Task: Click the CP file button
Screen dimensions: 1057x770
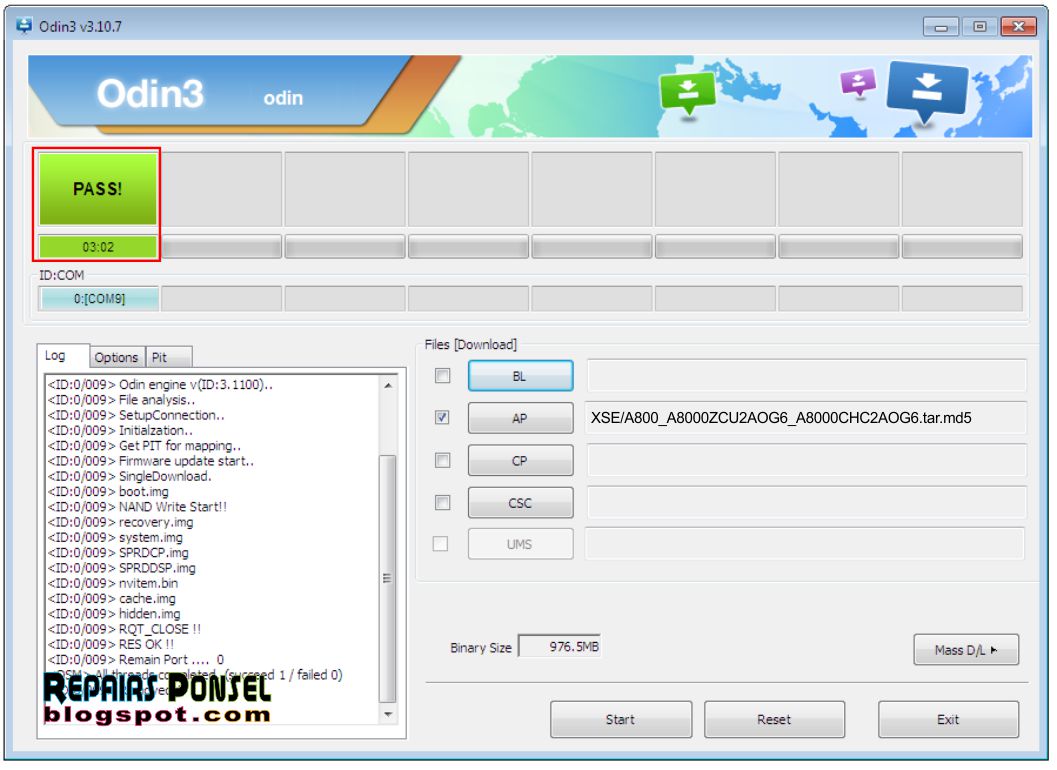Action: coord(520,461)
